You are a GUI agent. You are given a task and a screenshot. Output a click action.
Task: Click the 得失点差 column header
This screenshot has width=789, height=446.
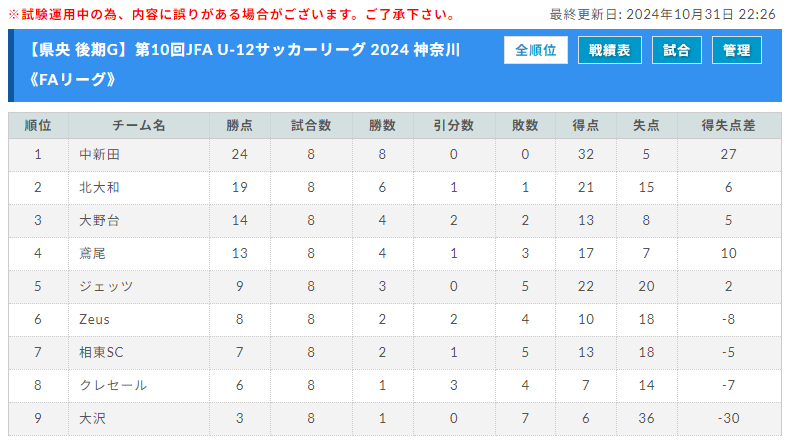[729, 125]
